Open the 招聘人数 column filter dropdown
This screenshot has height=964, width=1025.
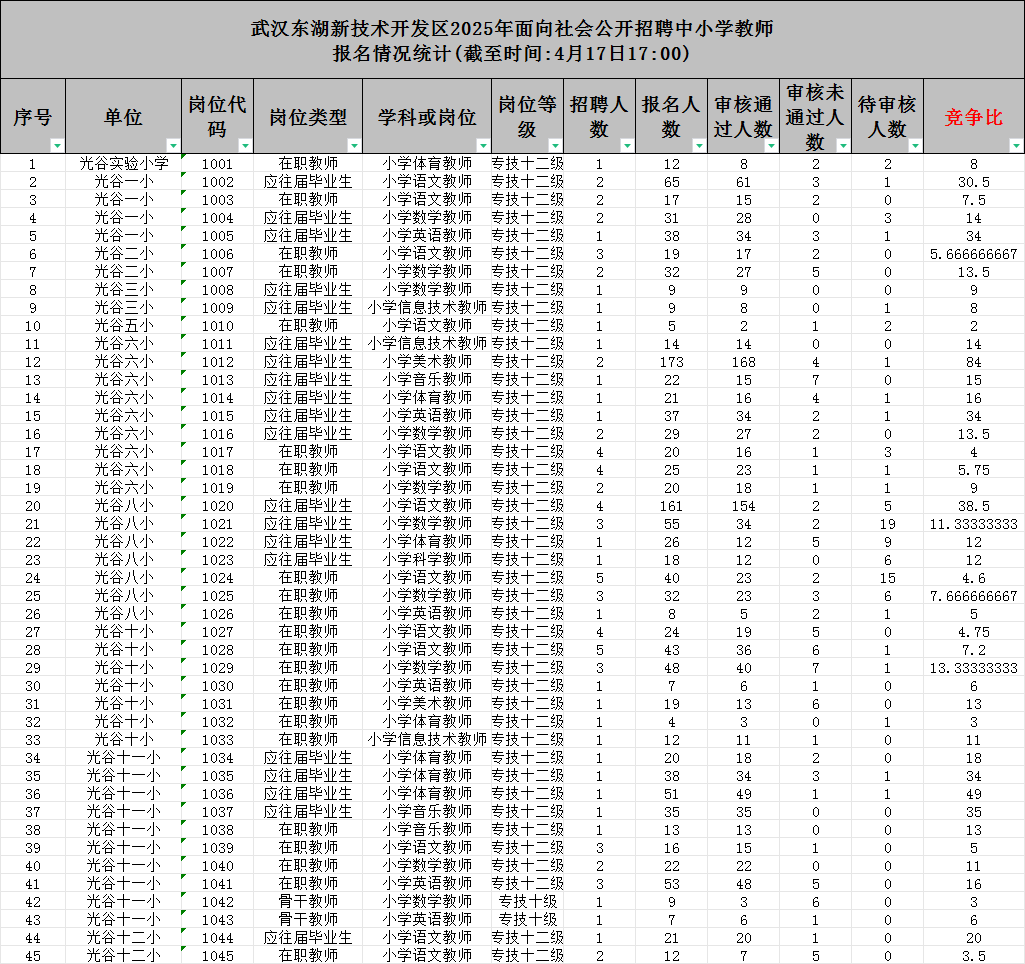[627, 145]
